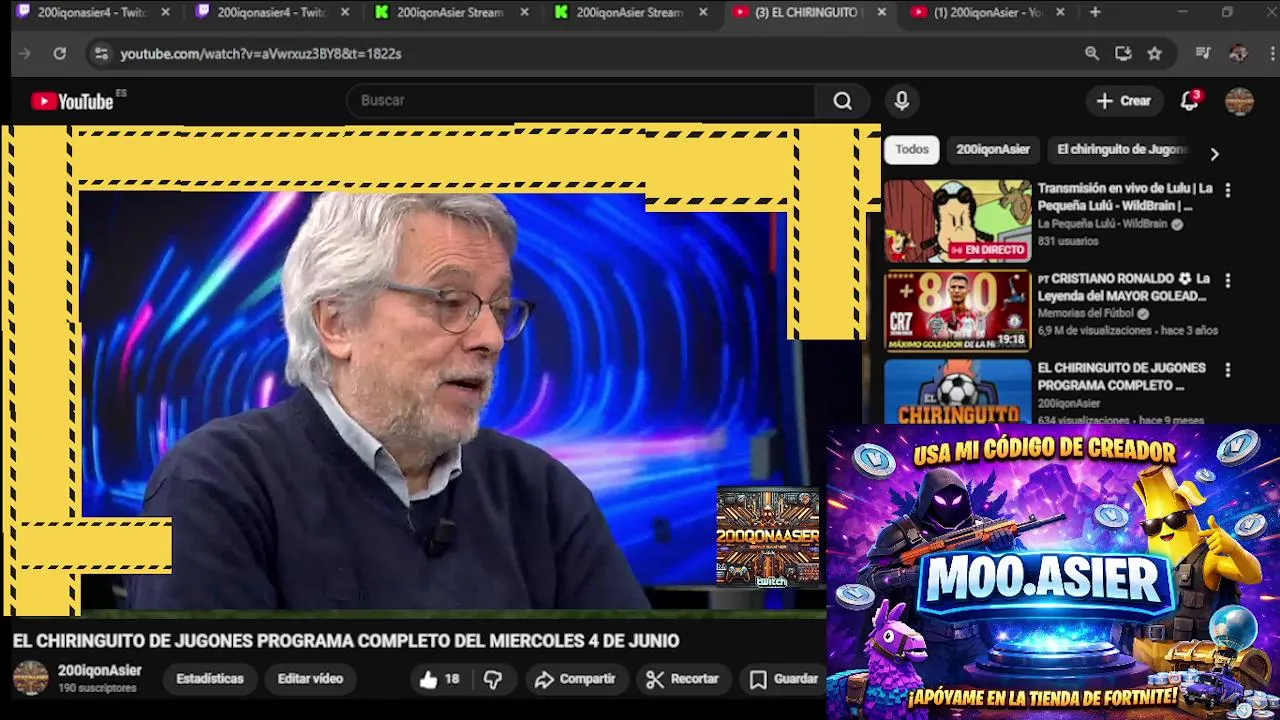Open sidebar title EL CHIRINGUITO DE JUGONES PROGRAMA COMPLETO
Viewport: 1280px width, 720px height.
1121,376
